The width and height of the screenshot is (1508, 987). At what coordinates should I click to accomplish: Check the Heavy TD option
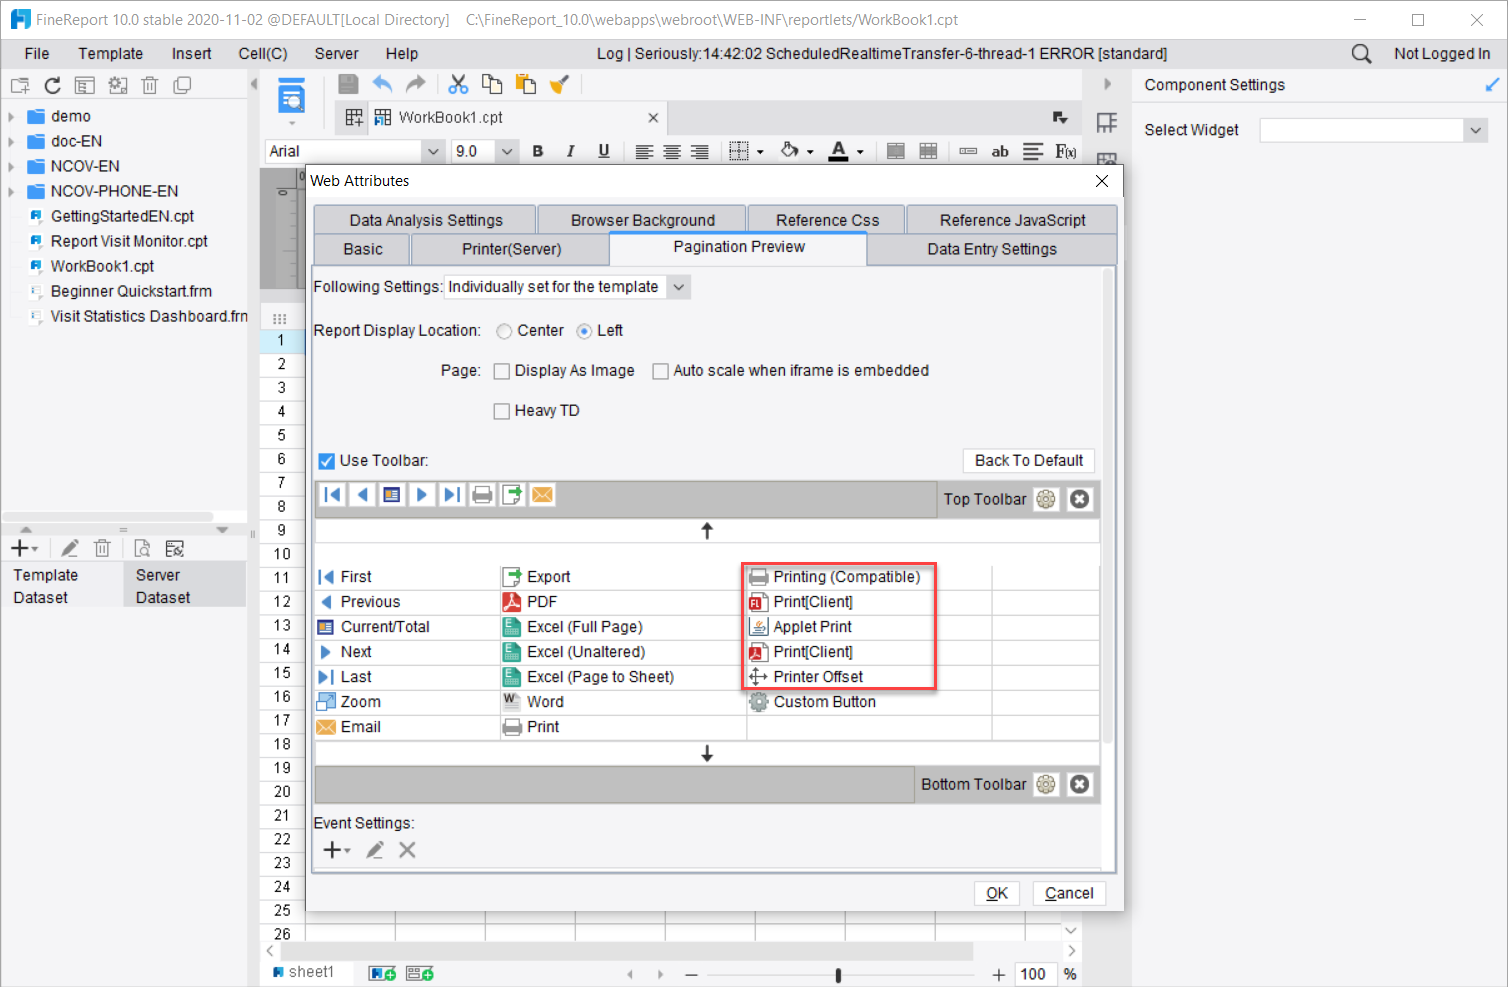(x=502, y=411)
